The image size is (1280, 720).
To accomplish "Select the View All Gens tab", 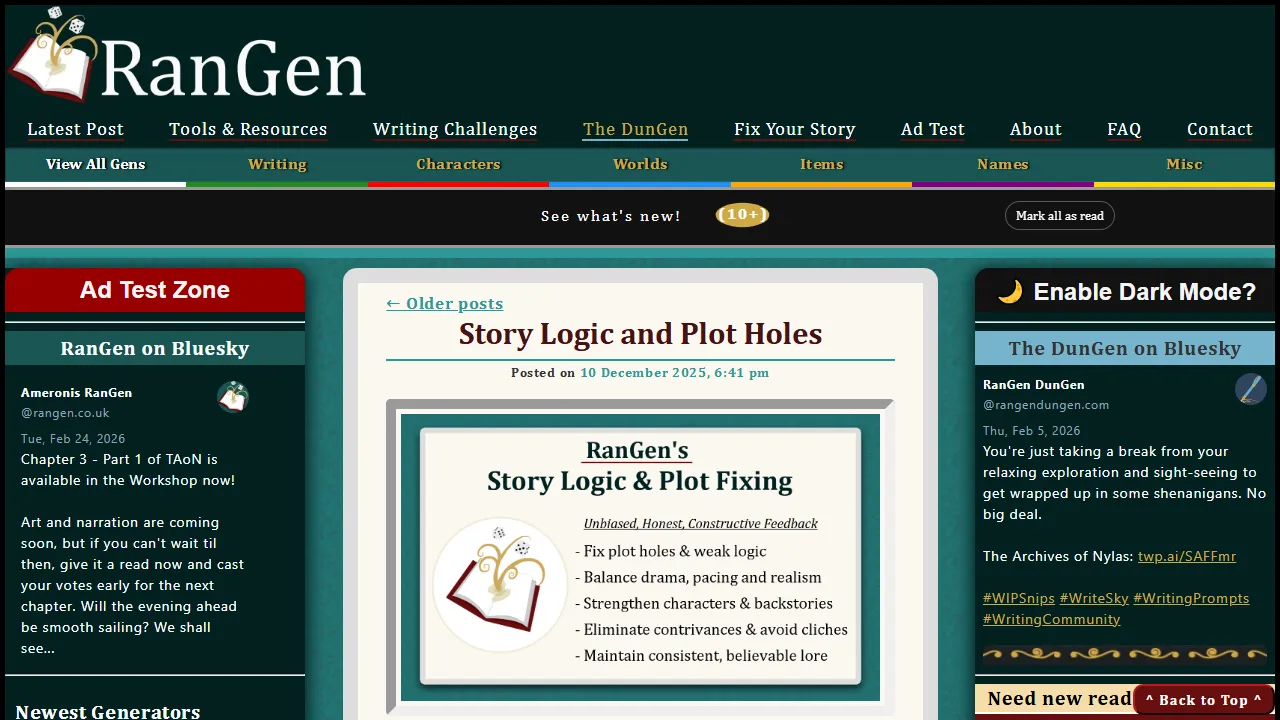I will coord(95,164).
